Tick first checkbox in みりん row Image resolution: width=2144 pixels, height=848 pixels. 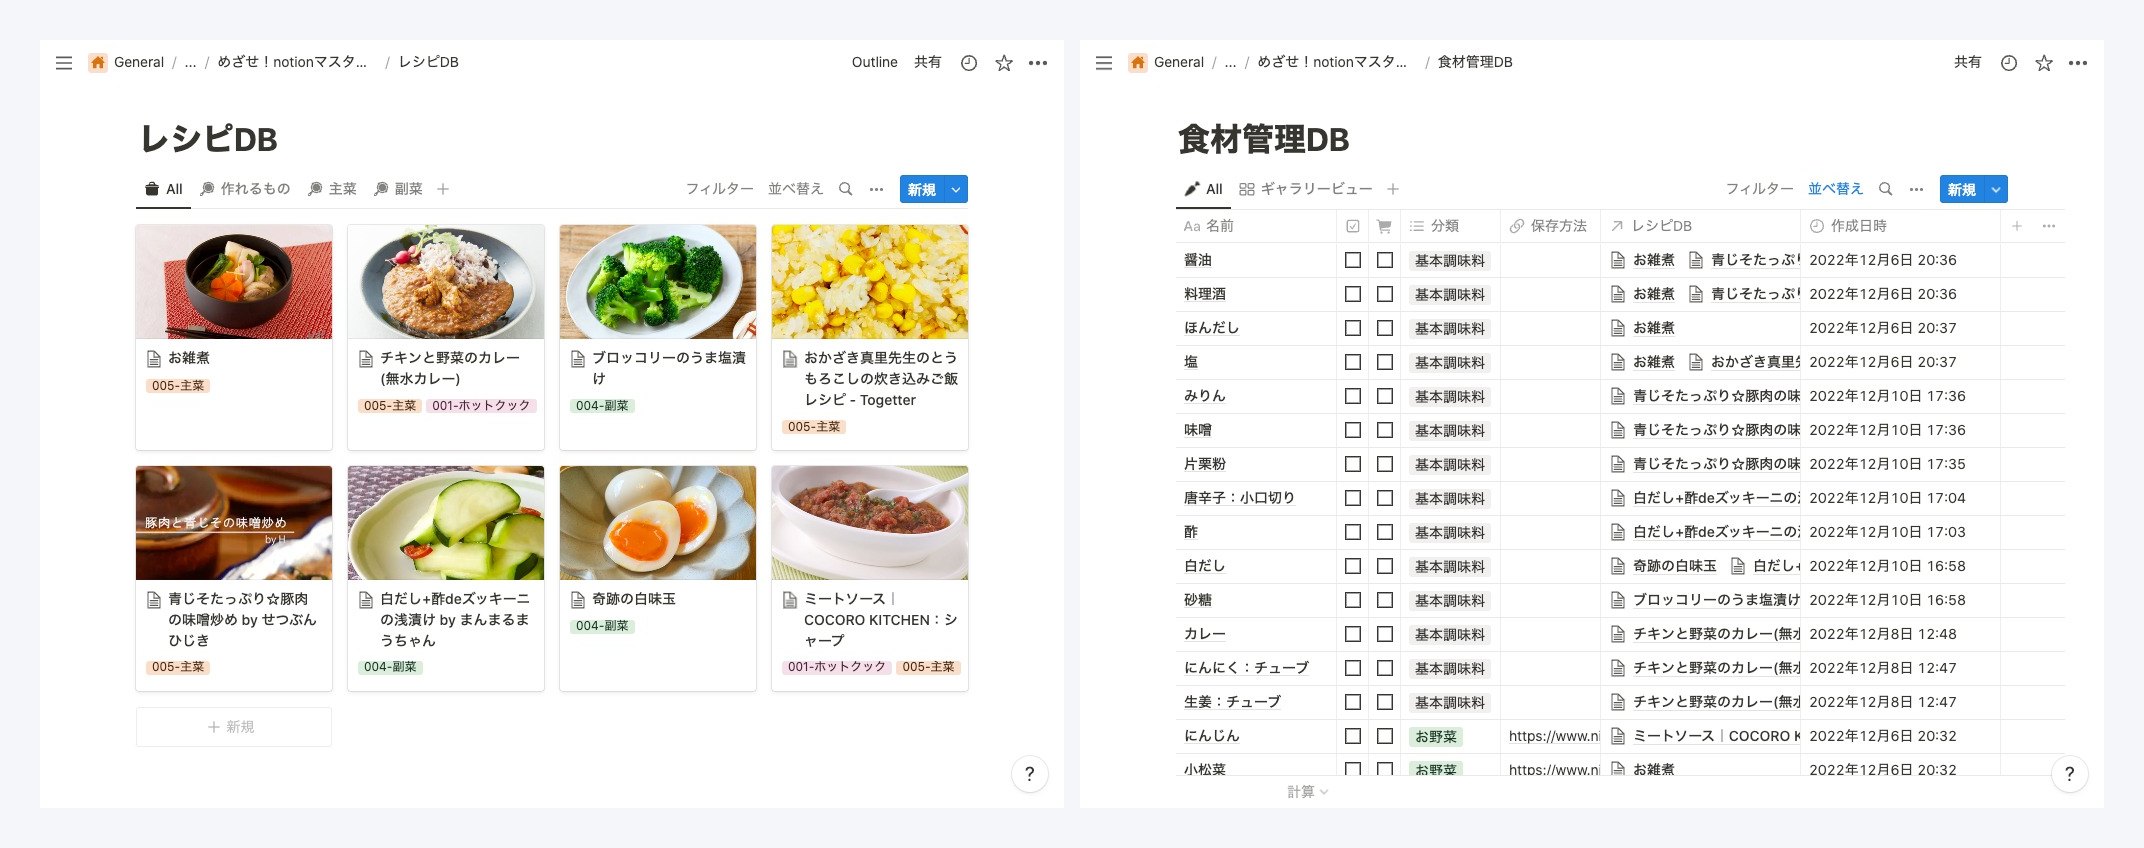point(1353,396)
